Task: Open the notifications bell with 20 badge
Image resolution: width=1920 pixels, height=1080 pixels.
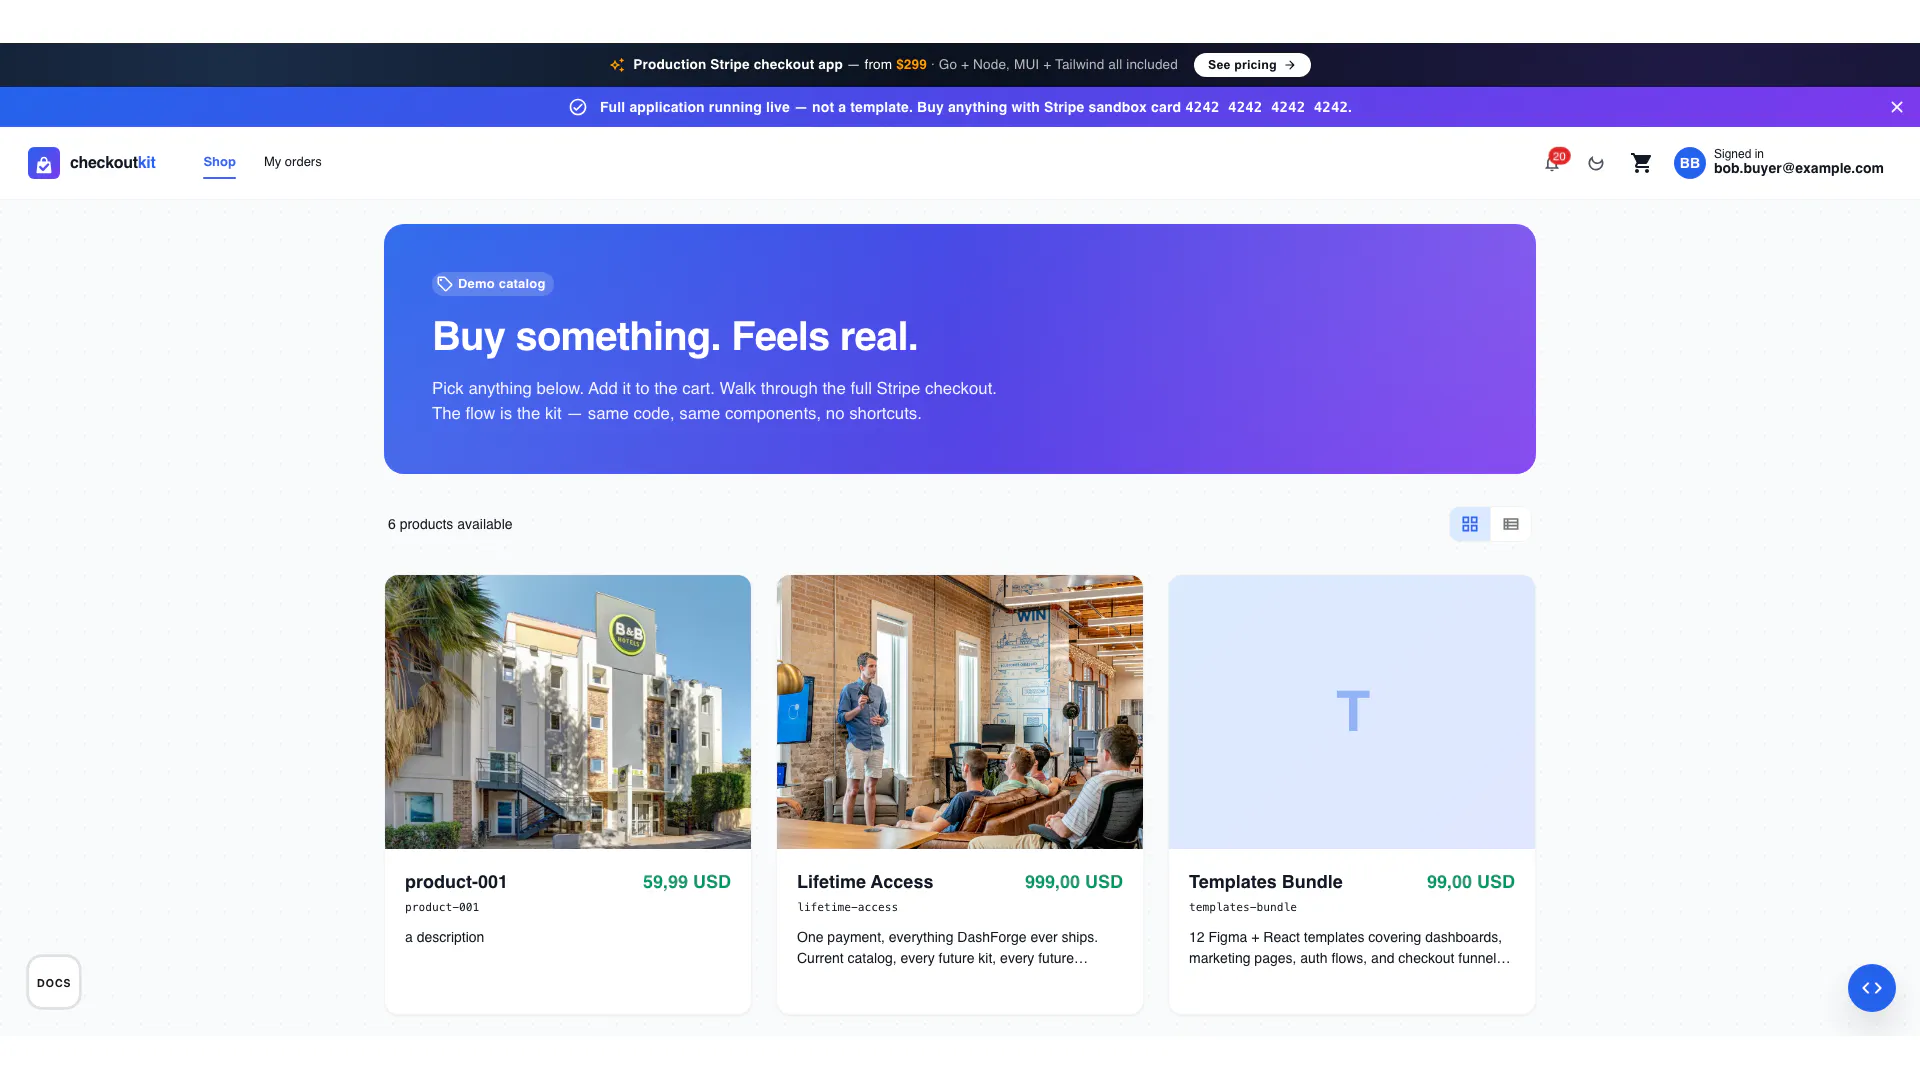Action: (1552, 163)
